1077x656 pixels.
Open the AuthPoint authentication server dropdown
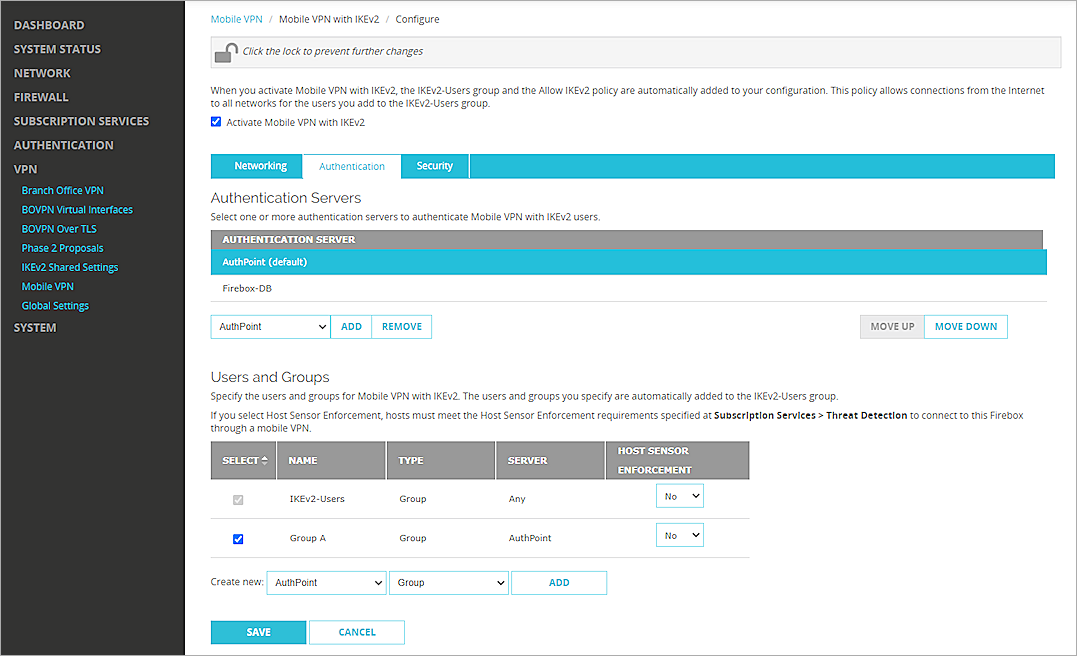(x=270, y=326)
